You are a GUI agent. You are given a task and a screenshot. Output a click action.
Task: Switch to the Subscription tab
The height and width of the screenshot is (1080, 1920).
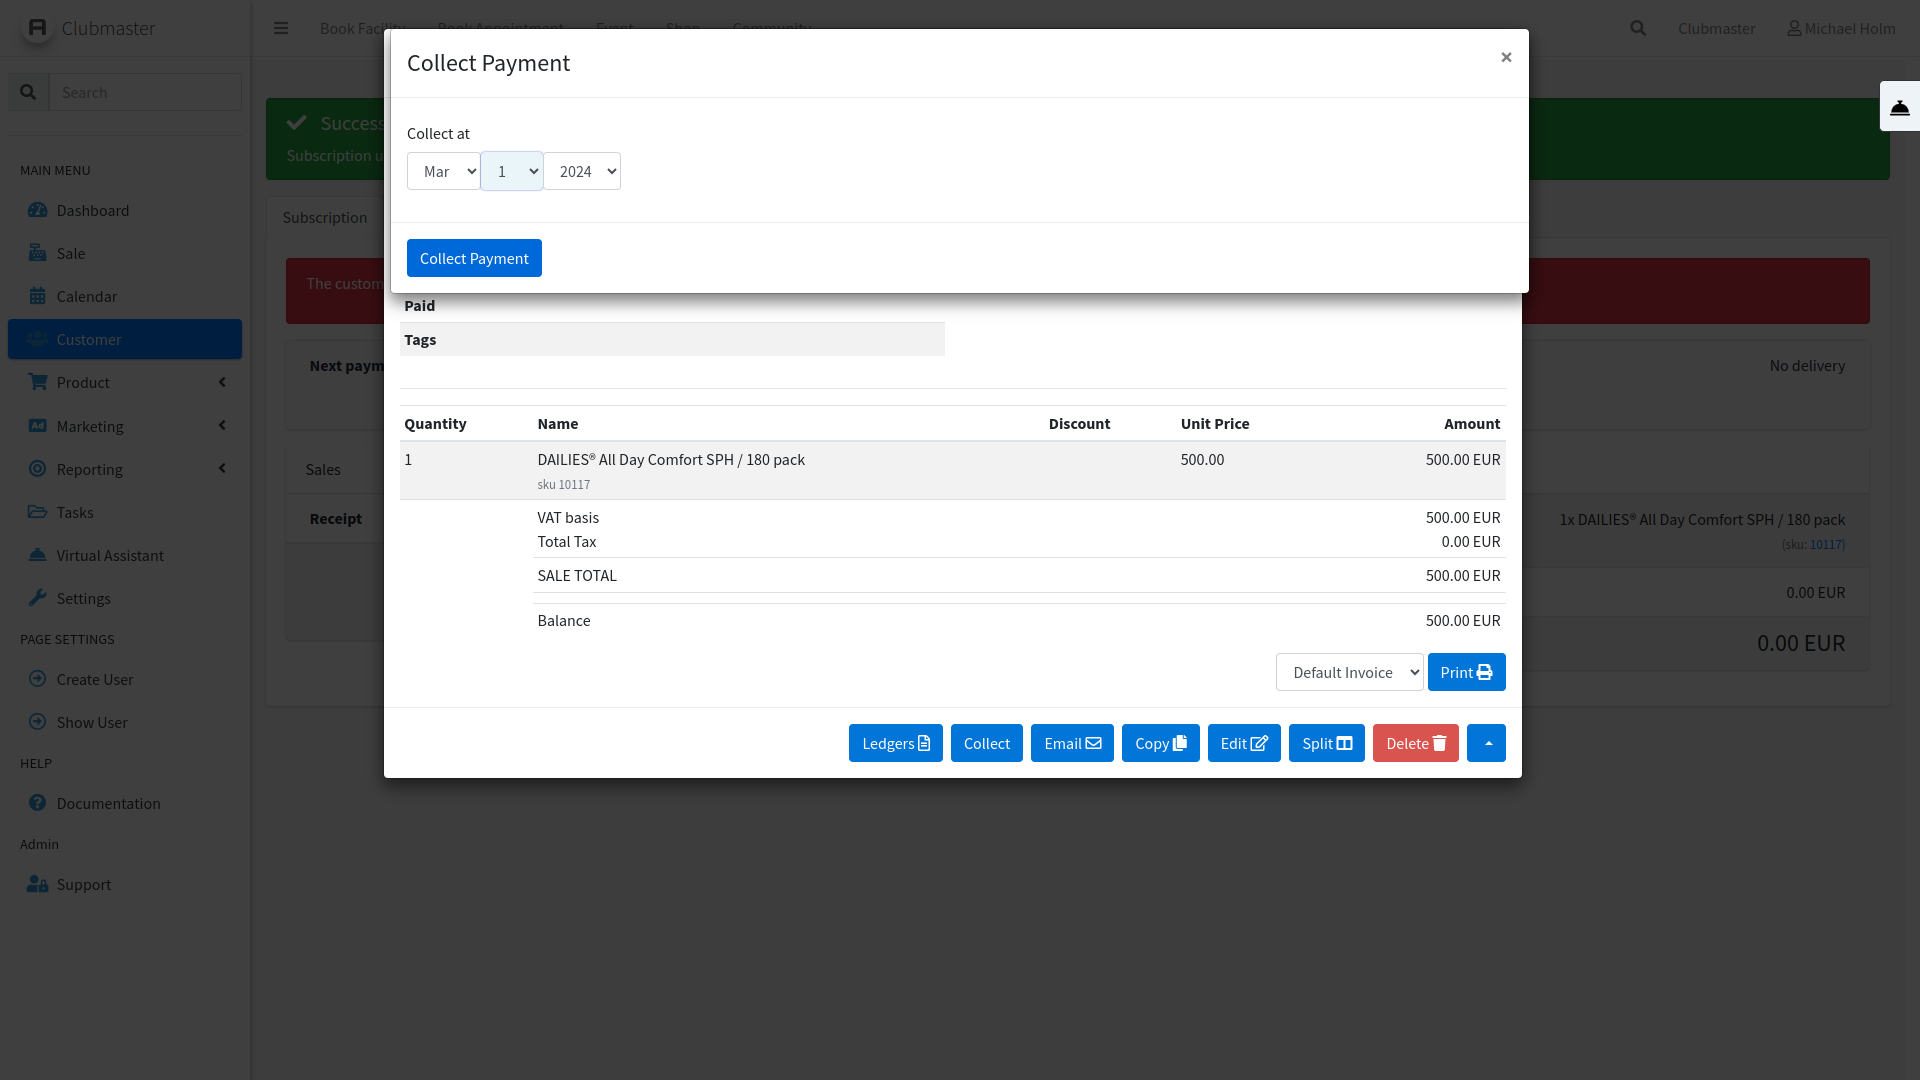(324, 217)
